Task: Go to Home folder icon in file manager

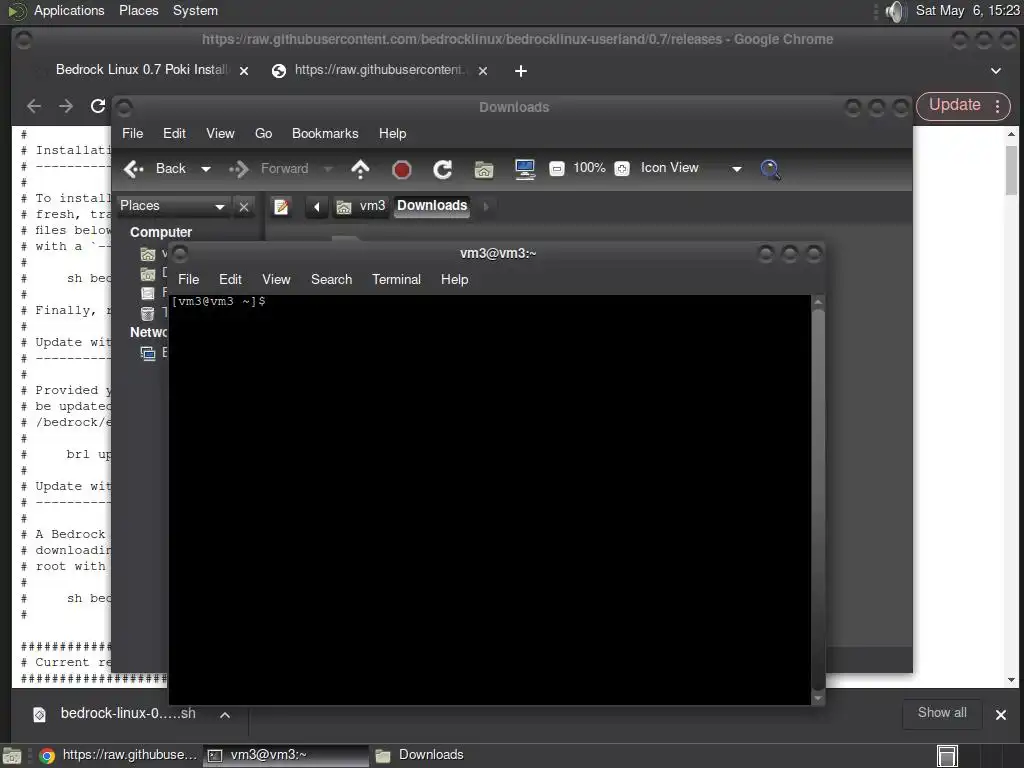Action: [483, 170]
